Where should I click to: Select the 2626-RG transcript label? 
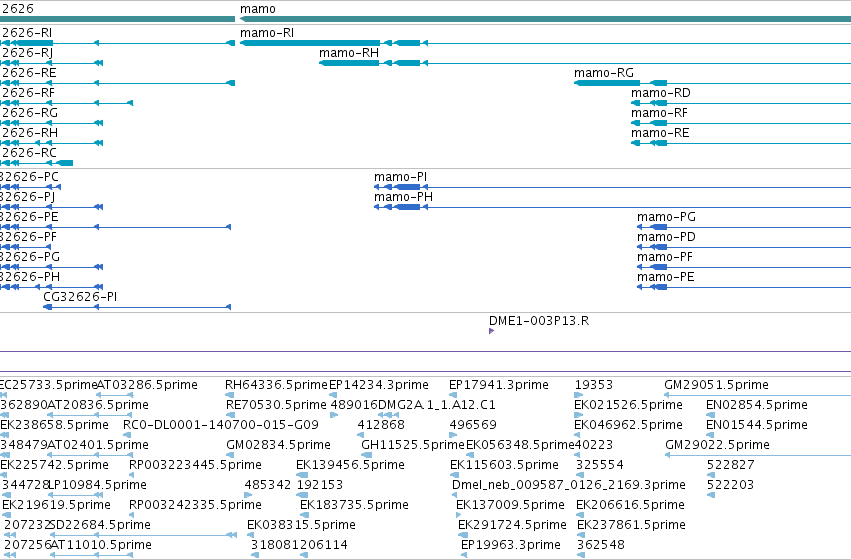29,113
